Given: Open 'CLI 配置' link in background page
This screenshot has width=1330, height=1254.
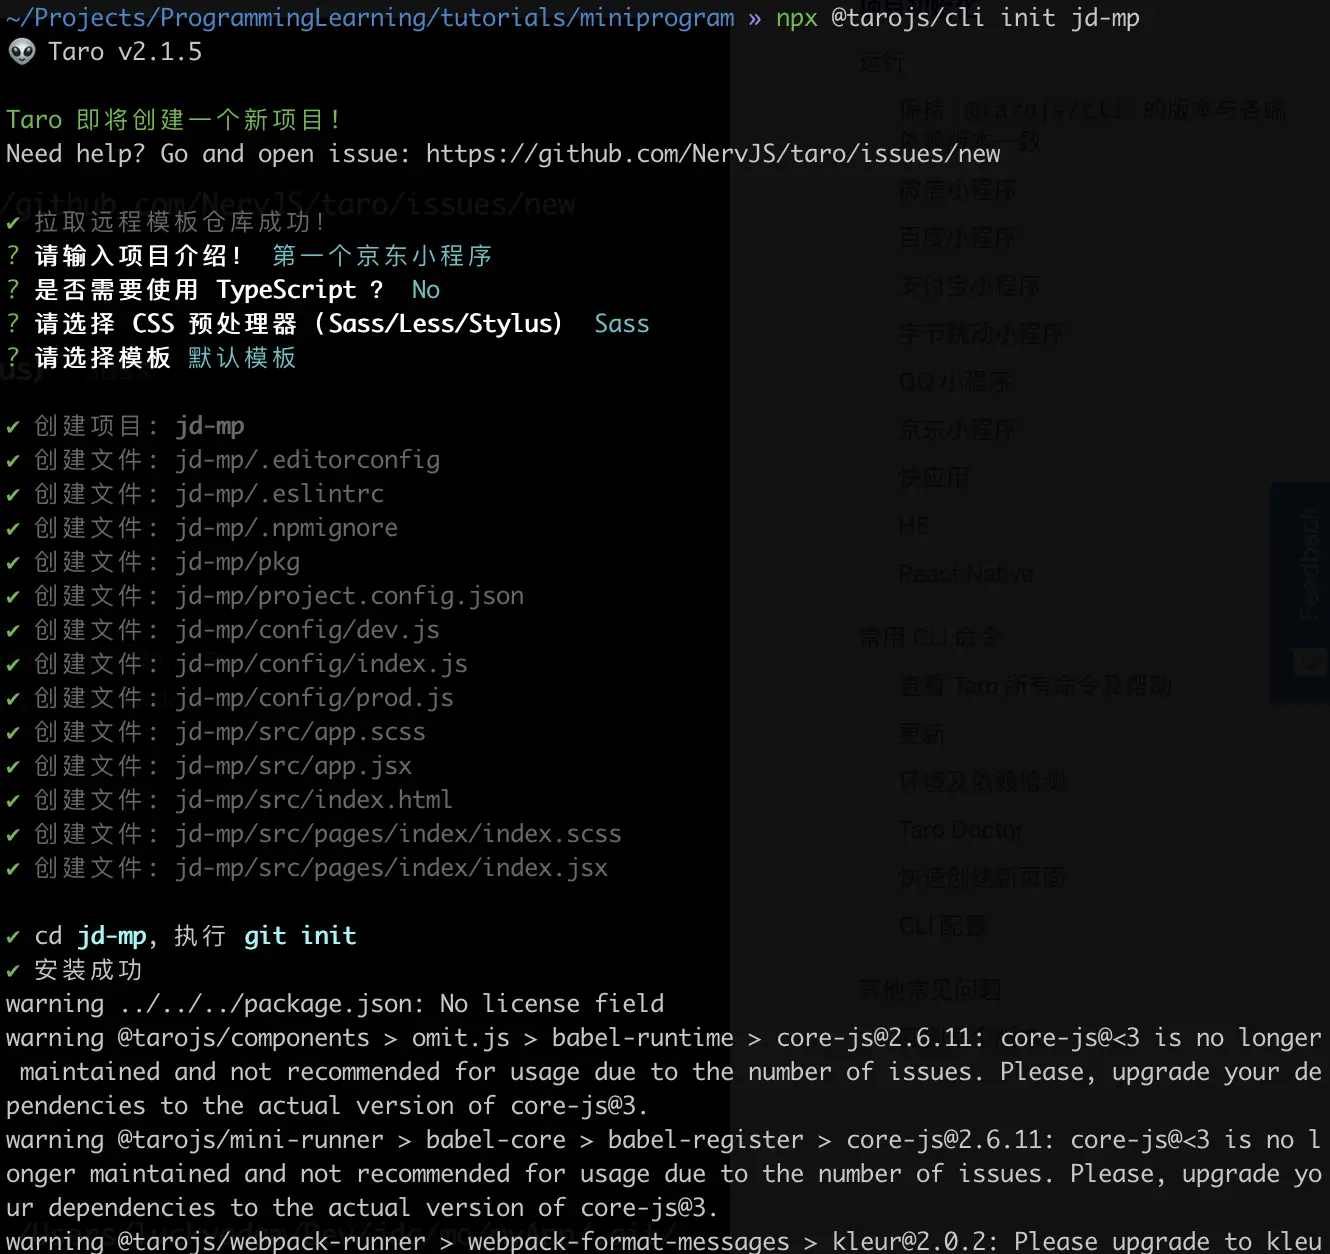Looking at the screenshot, I should 942,926.
